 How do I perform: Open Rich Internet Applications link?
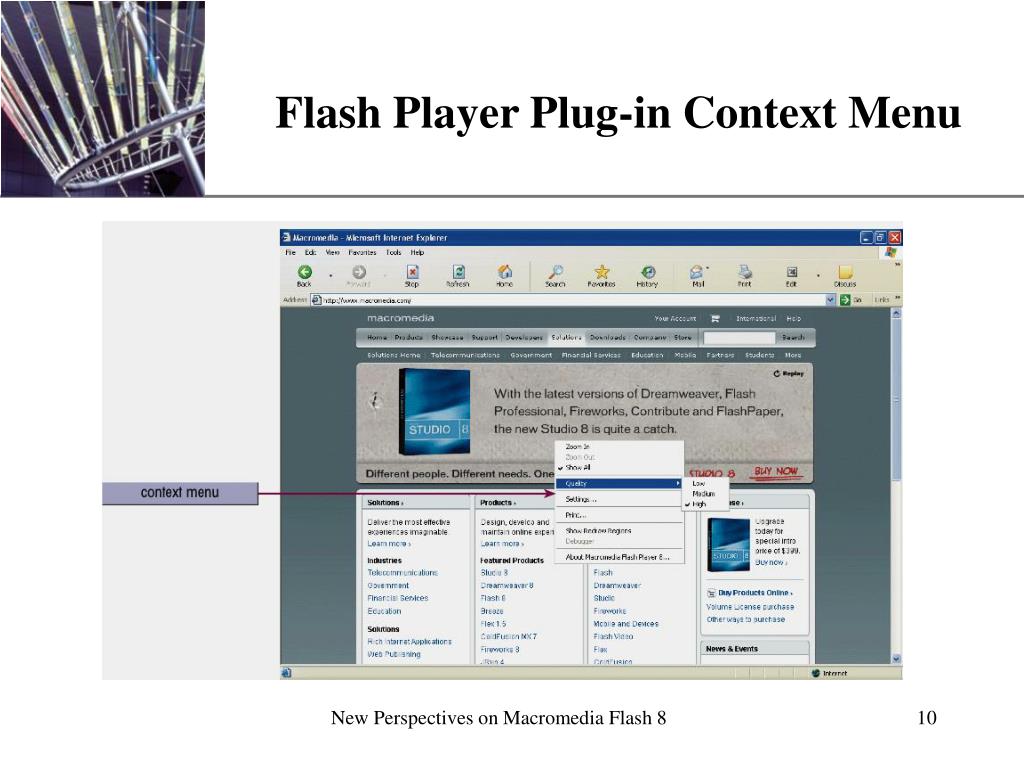coord(409,641)
